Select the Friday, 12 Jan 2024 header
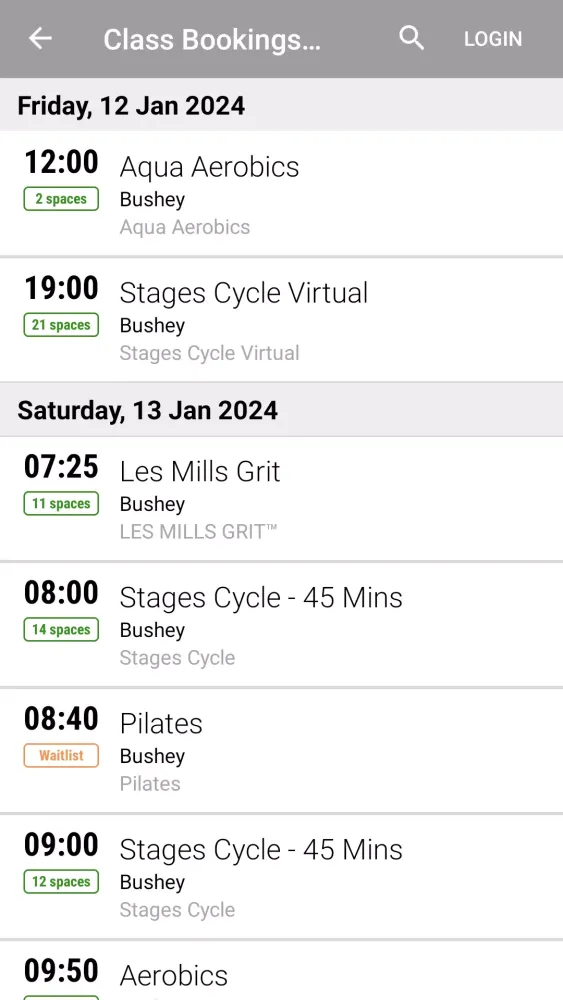The height and width of the screenshot is (1000, 563). 131,105
